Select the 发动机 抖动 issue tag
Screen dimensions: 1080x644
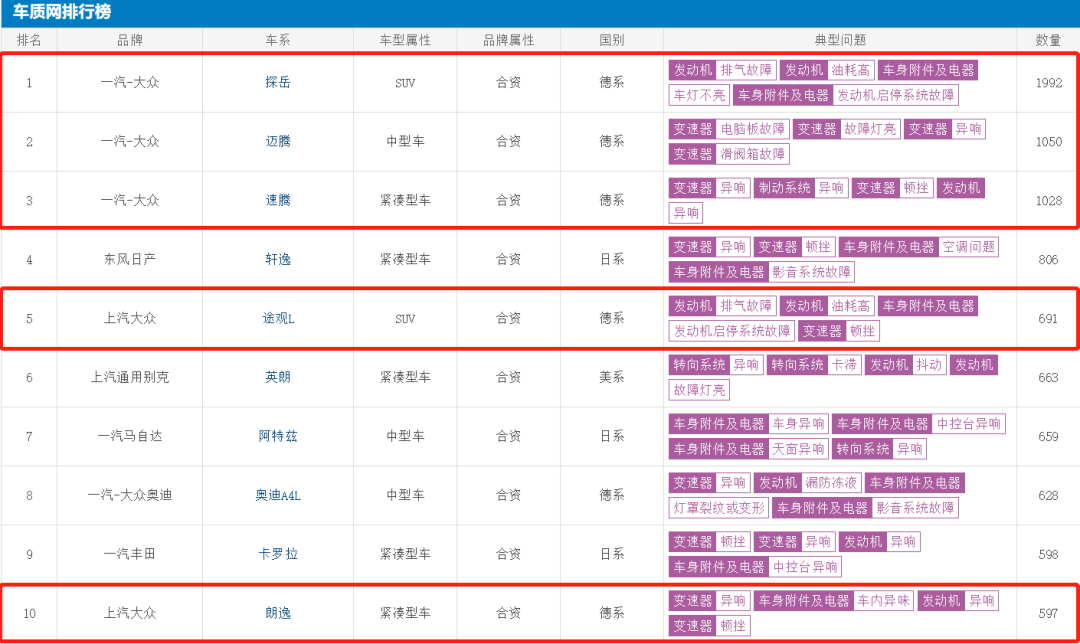click(x=904, y=365)
